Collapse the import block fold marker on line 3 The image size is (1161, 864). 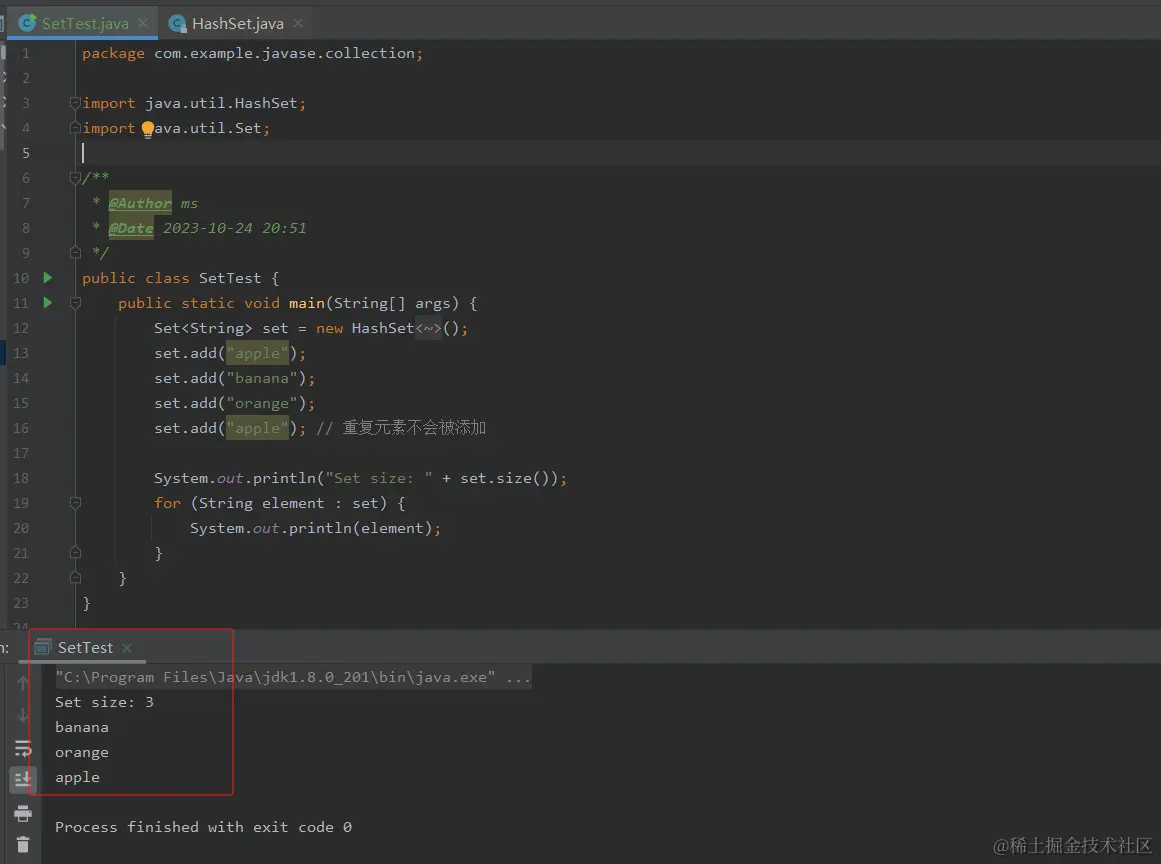pos(75,103)
